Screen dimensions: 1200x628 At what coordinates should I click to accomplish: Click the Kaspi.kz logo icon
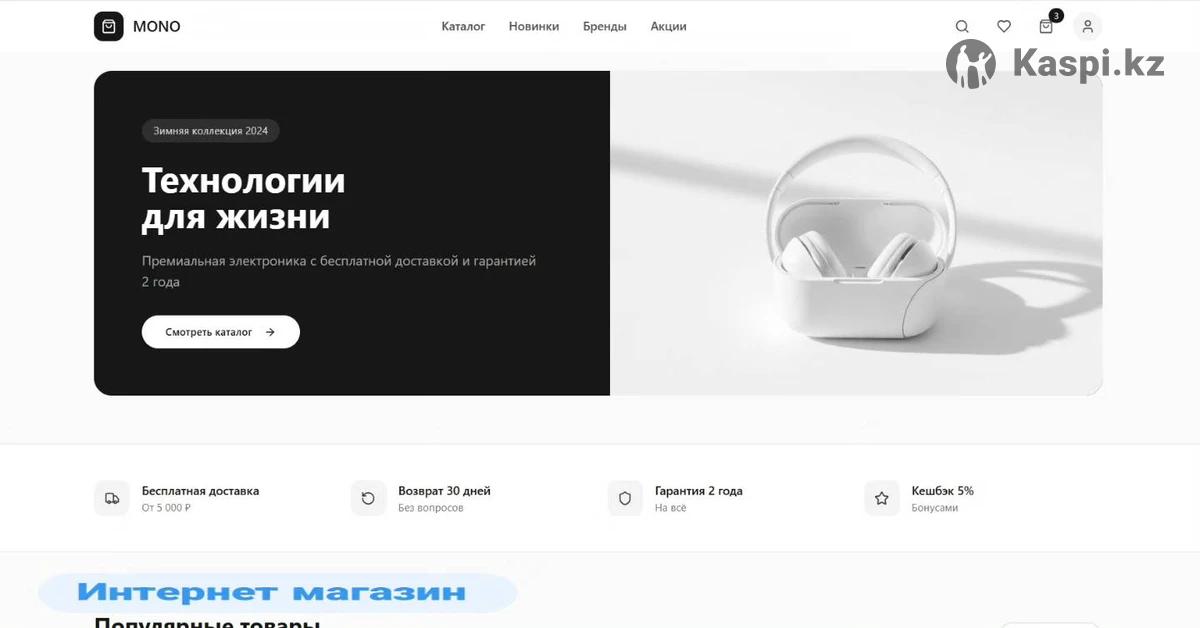971,64
